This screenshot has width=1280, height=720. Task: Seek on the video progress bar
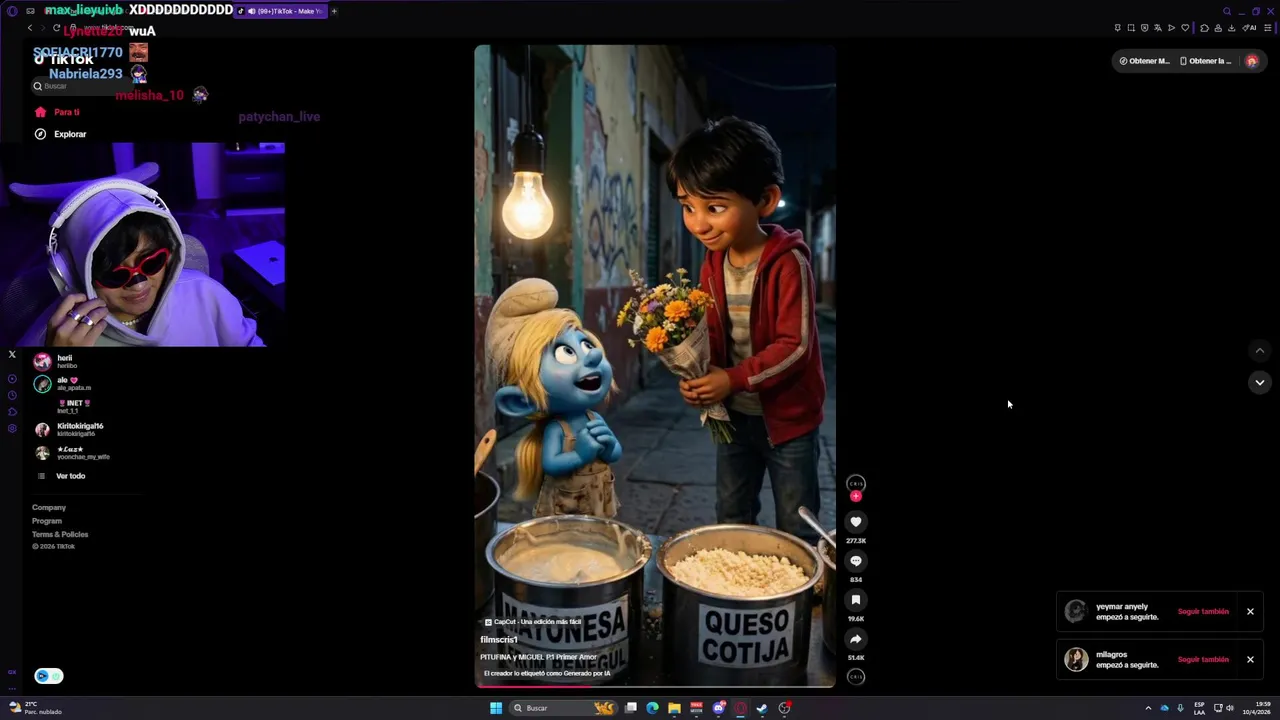pyautogui.click(x=655, y=686)
